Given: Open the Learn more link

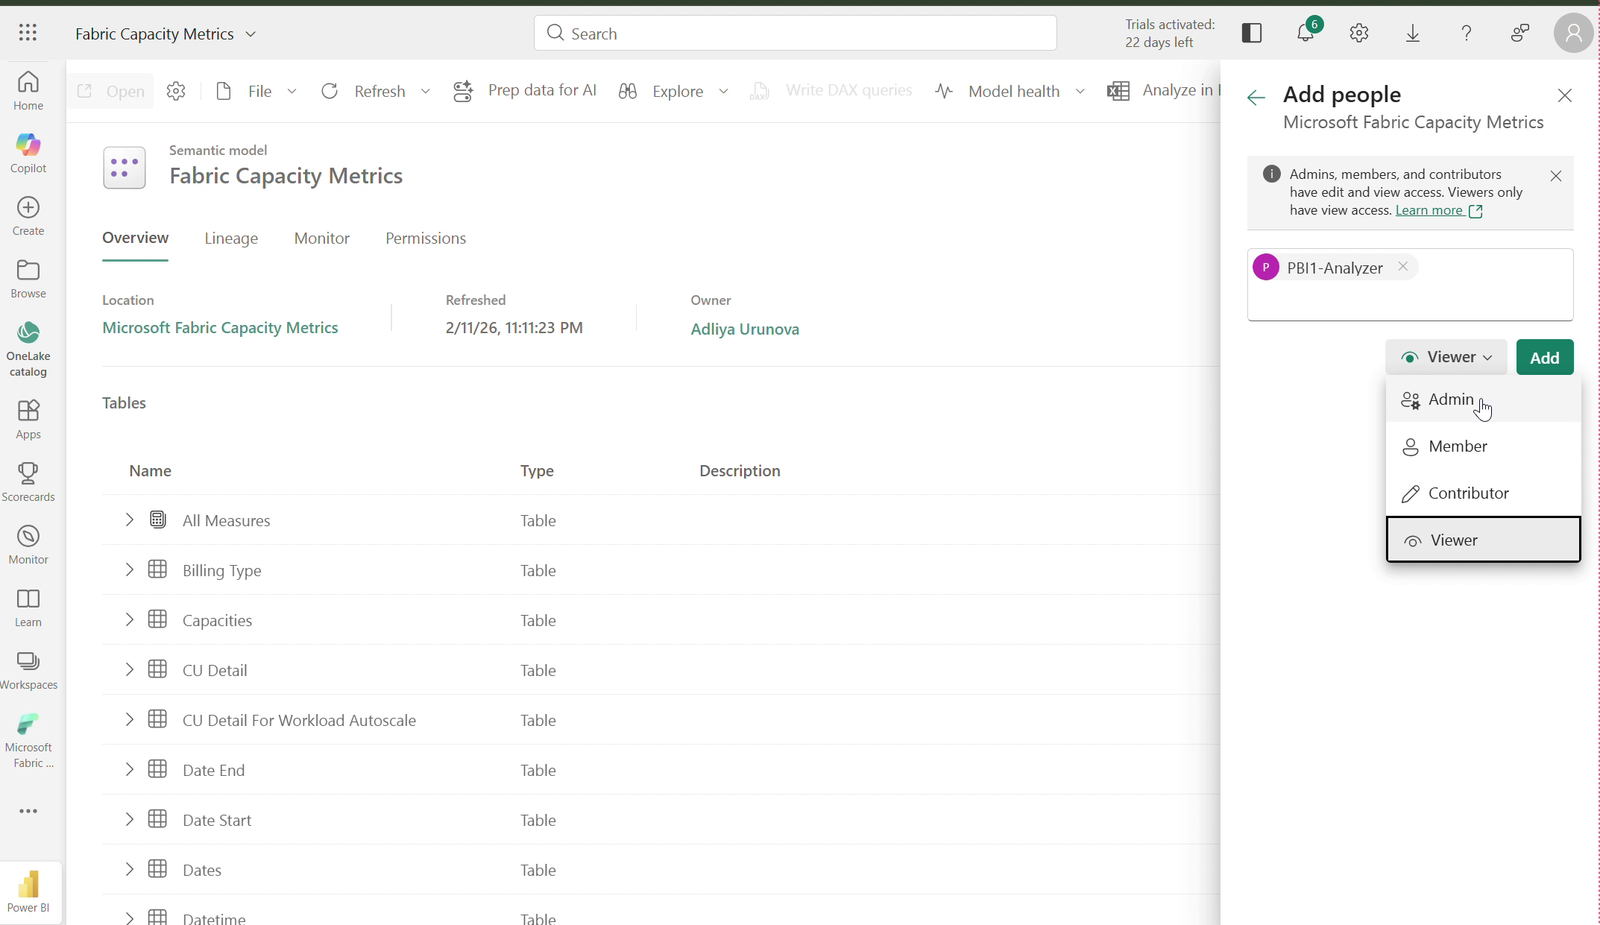Looking at the screenshot, I should point(1439,210).
